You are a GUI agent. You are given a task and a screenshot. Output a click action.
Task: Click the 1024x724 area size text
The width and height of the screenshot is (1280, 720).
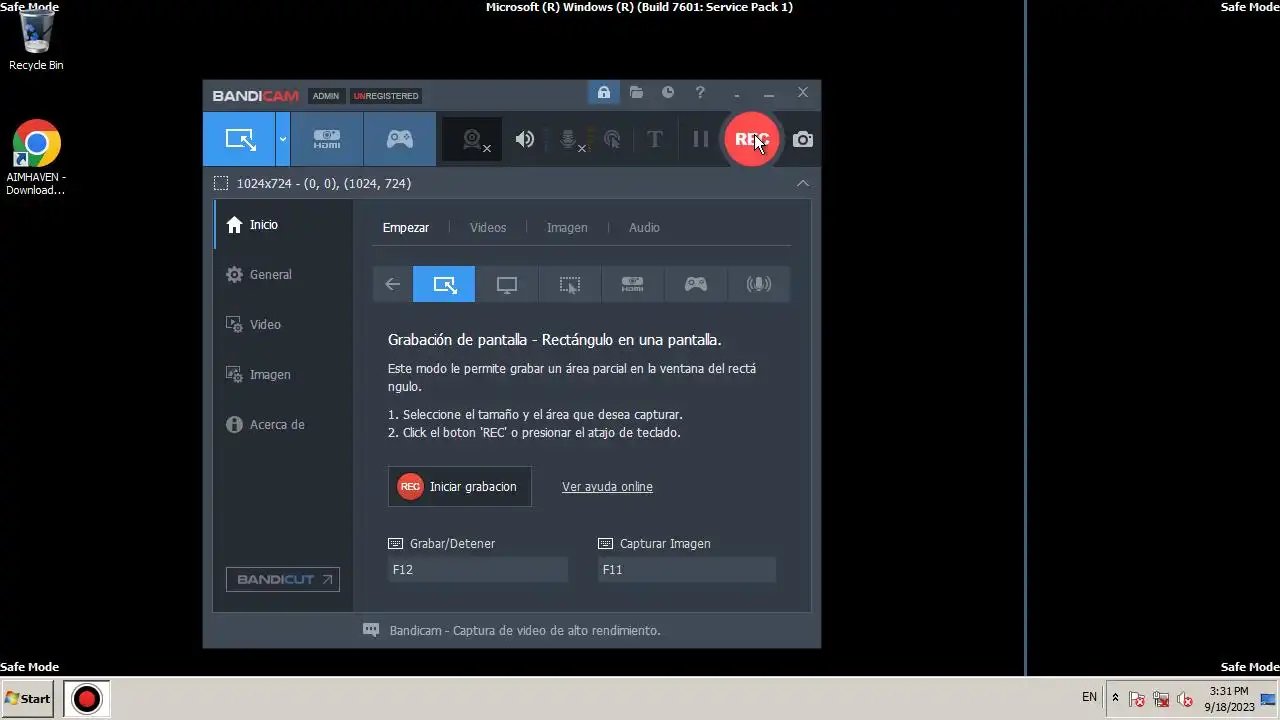click(x=324, y=184)
